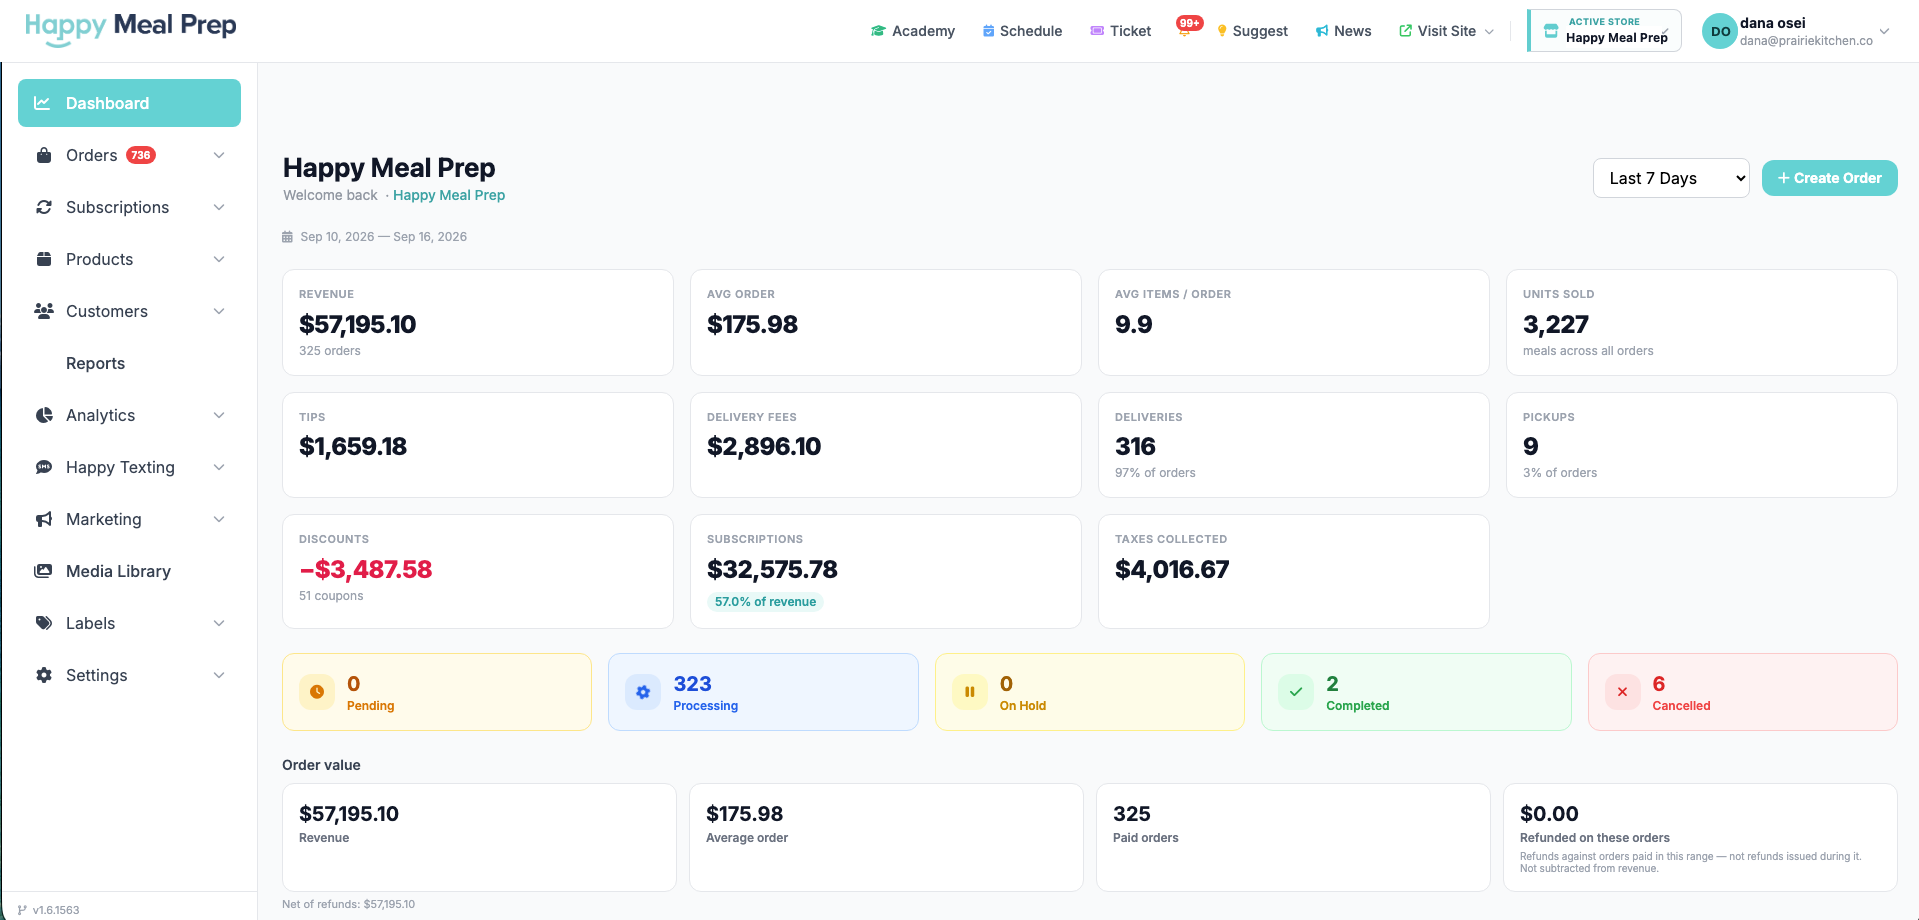Expand the Settings menu chevron
The width and height of the screenshot is (1919, 920).
click(x=219, y=675)
